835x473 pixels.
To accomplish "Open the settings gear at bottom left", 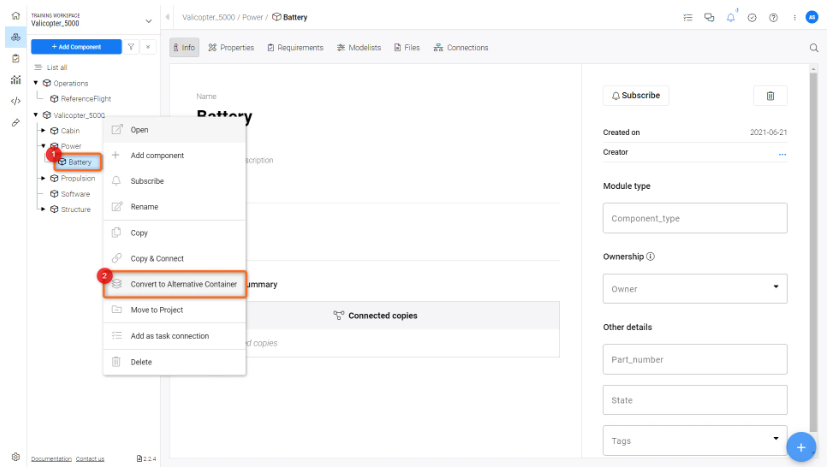I will (15, 456).
